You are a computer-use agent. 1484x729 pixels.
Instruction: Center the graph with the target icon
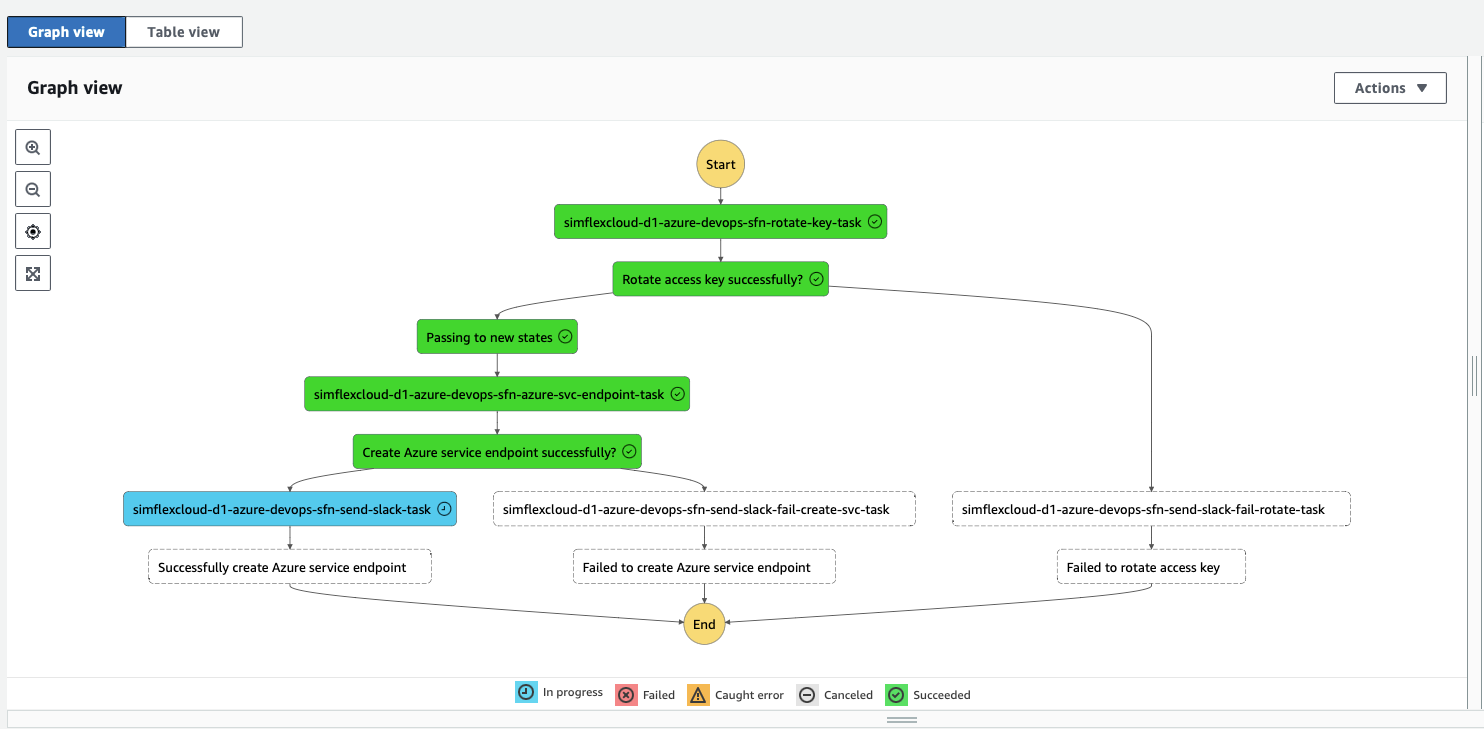[33, 231]
